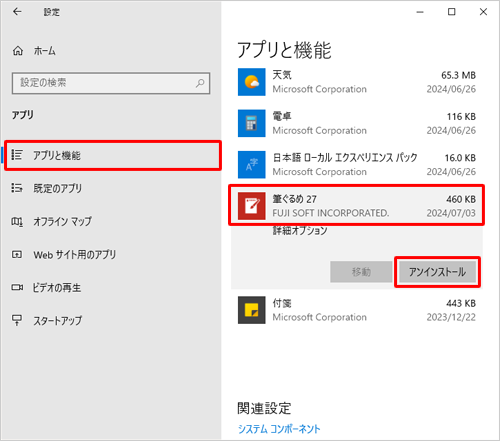
Task: Click ビデオの再生 video icon
Action: 17,287
